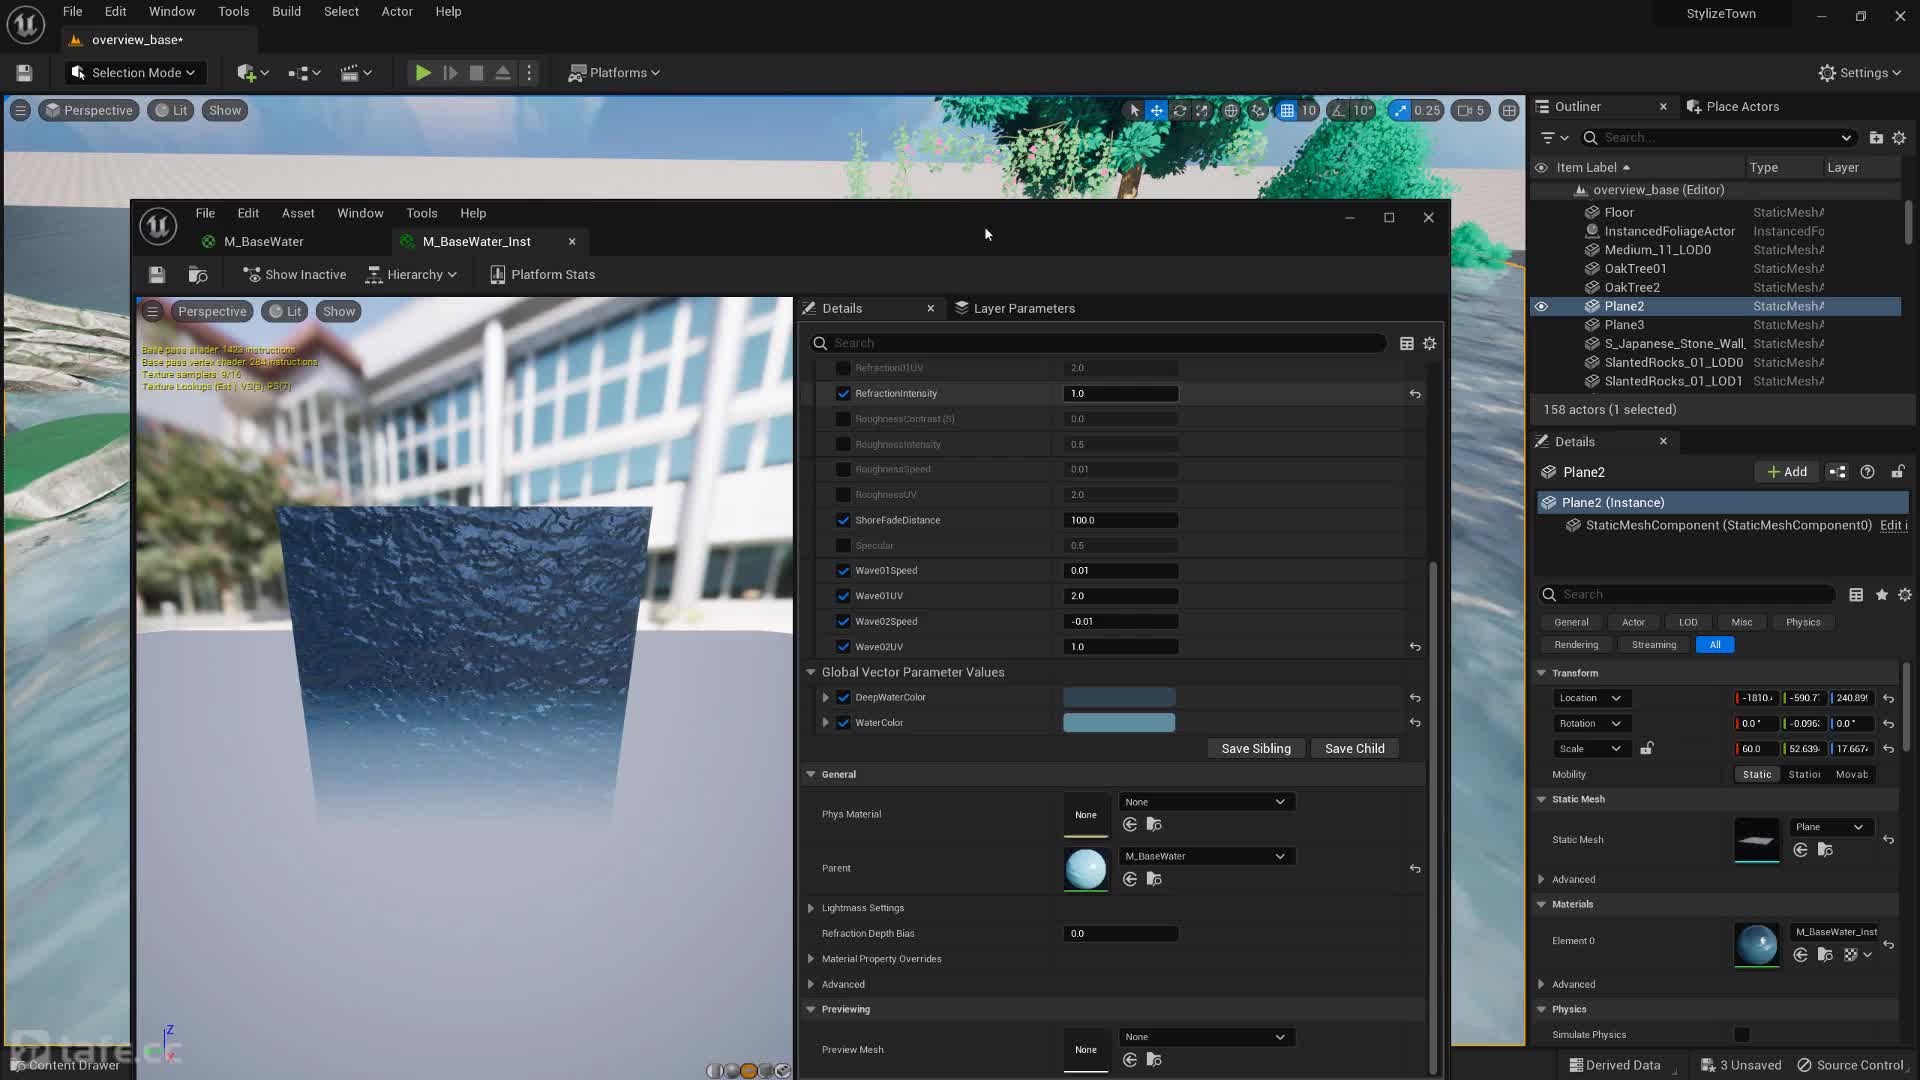Uncheck the DeepWaterColor parameter
Screen dimensions: 1920x1080
tap(843, 698)
